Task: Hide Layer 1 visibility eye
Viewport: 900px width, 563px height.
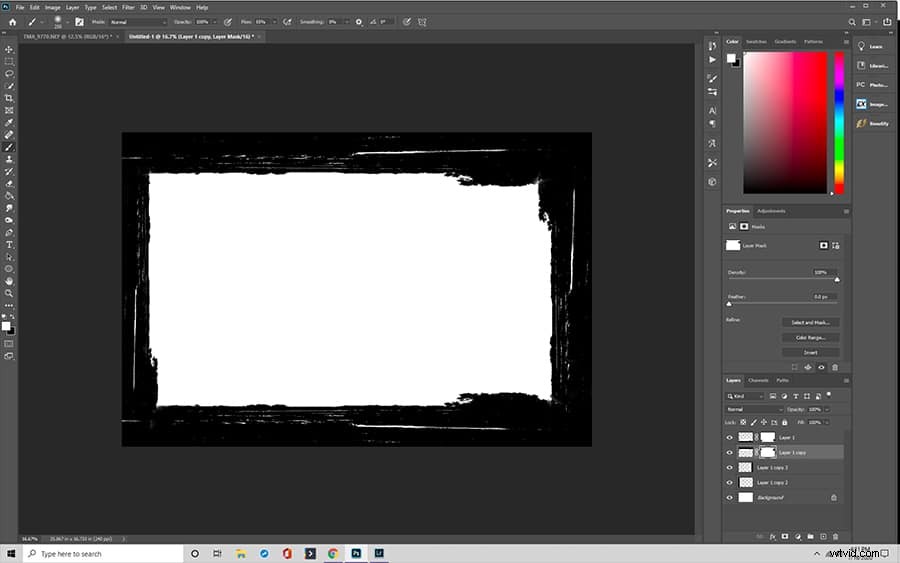Action: coord(730,437)
